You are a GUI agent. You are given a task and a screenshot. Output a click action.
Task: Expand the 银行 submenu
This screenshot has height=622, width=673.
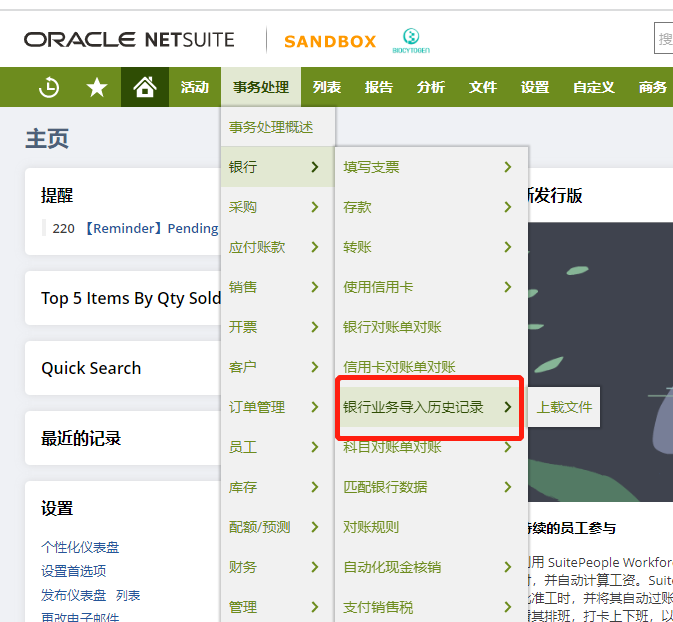point(278,167)
